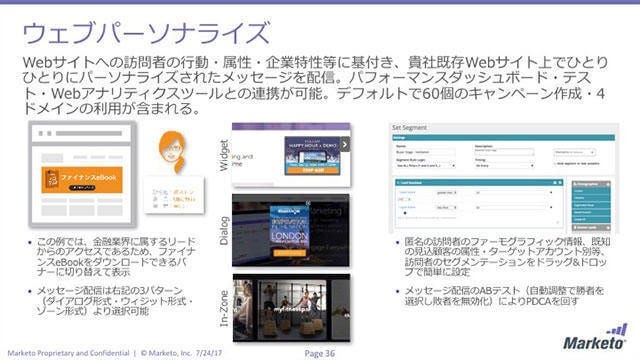Image resolution: width=640 pixels, height=360 pixels.
Task: Click the vertical Widget label
Action: [224, 155]
